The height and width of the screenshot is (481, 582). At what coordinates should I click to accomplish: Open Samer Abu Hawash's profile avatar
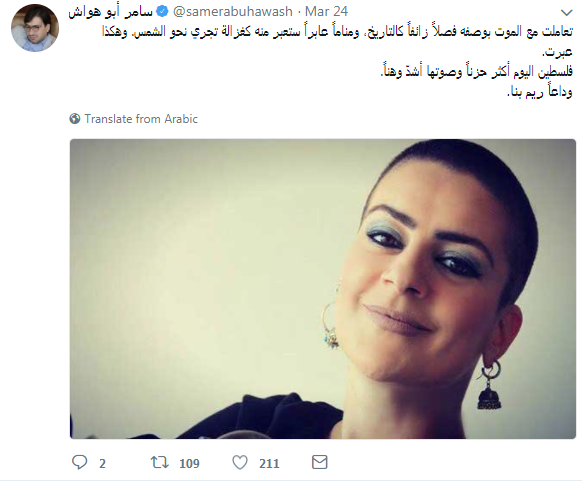(35, 28)
